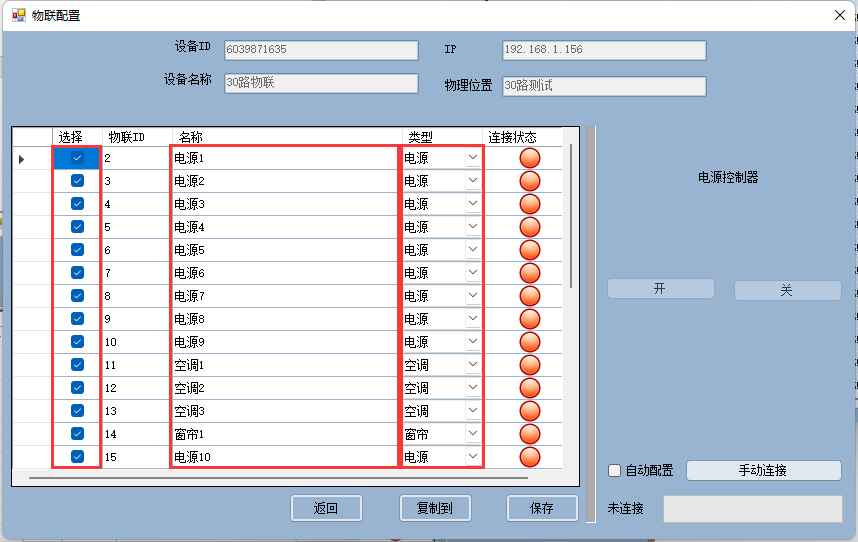Image resolution: width=858 pixels, height=542 pixels.
Task: Open the type dropdown for 电源3
Action: coord(472,204)
